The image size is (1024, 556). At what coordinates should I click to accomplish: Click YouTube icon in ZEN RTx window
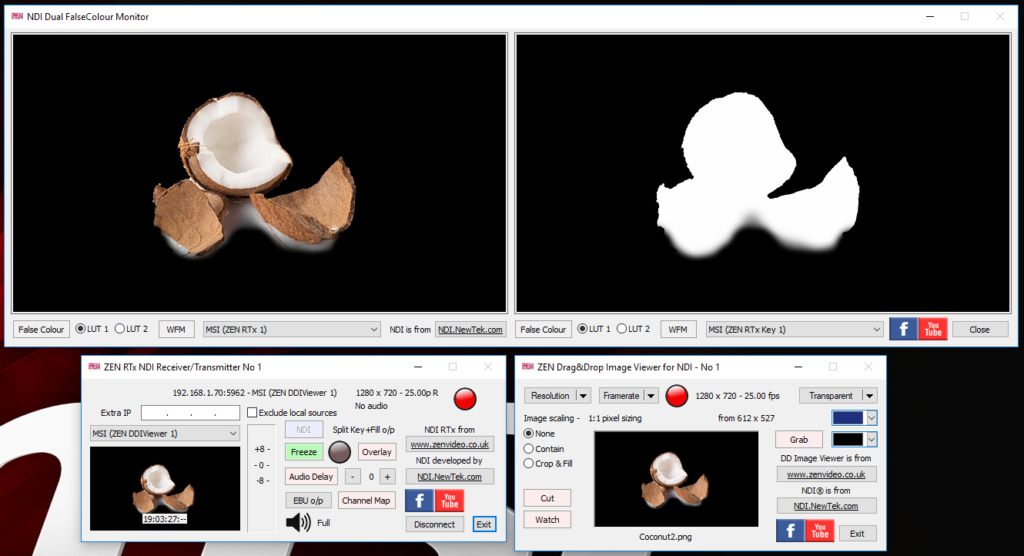pyautogui.click(x=449, y=500)
